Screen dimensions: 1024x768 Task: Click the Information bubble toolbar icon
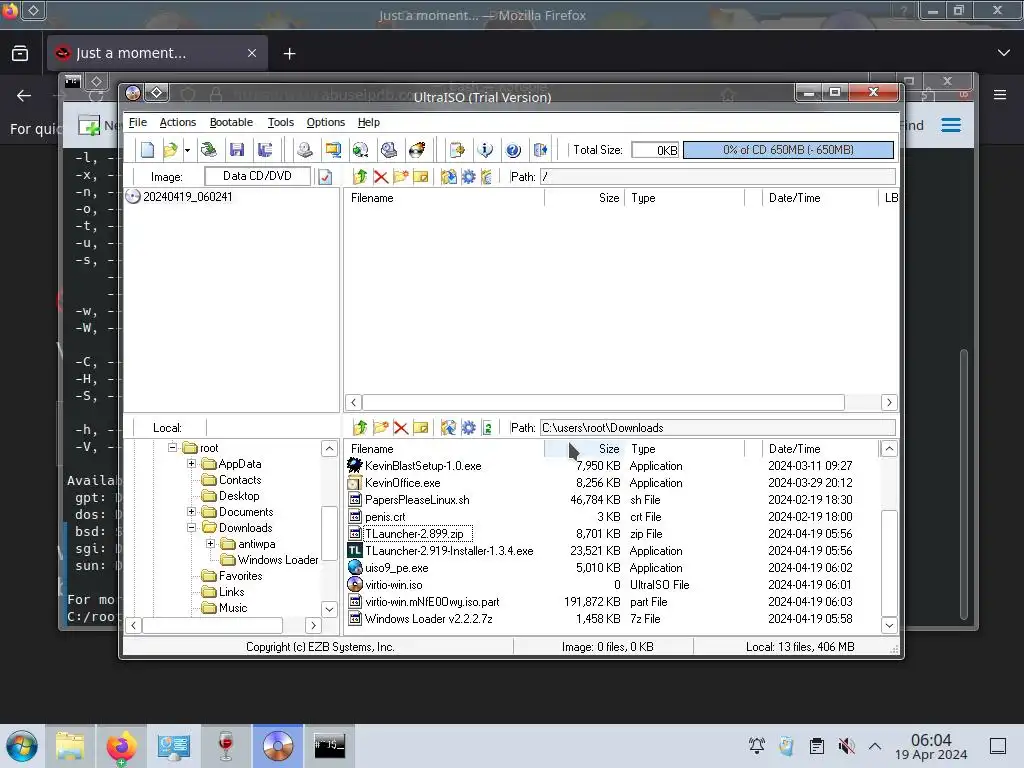[485, 150]
